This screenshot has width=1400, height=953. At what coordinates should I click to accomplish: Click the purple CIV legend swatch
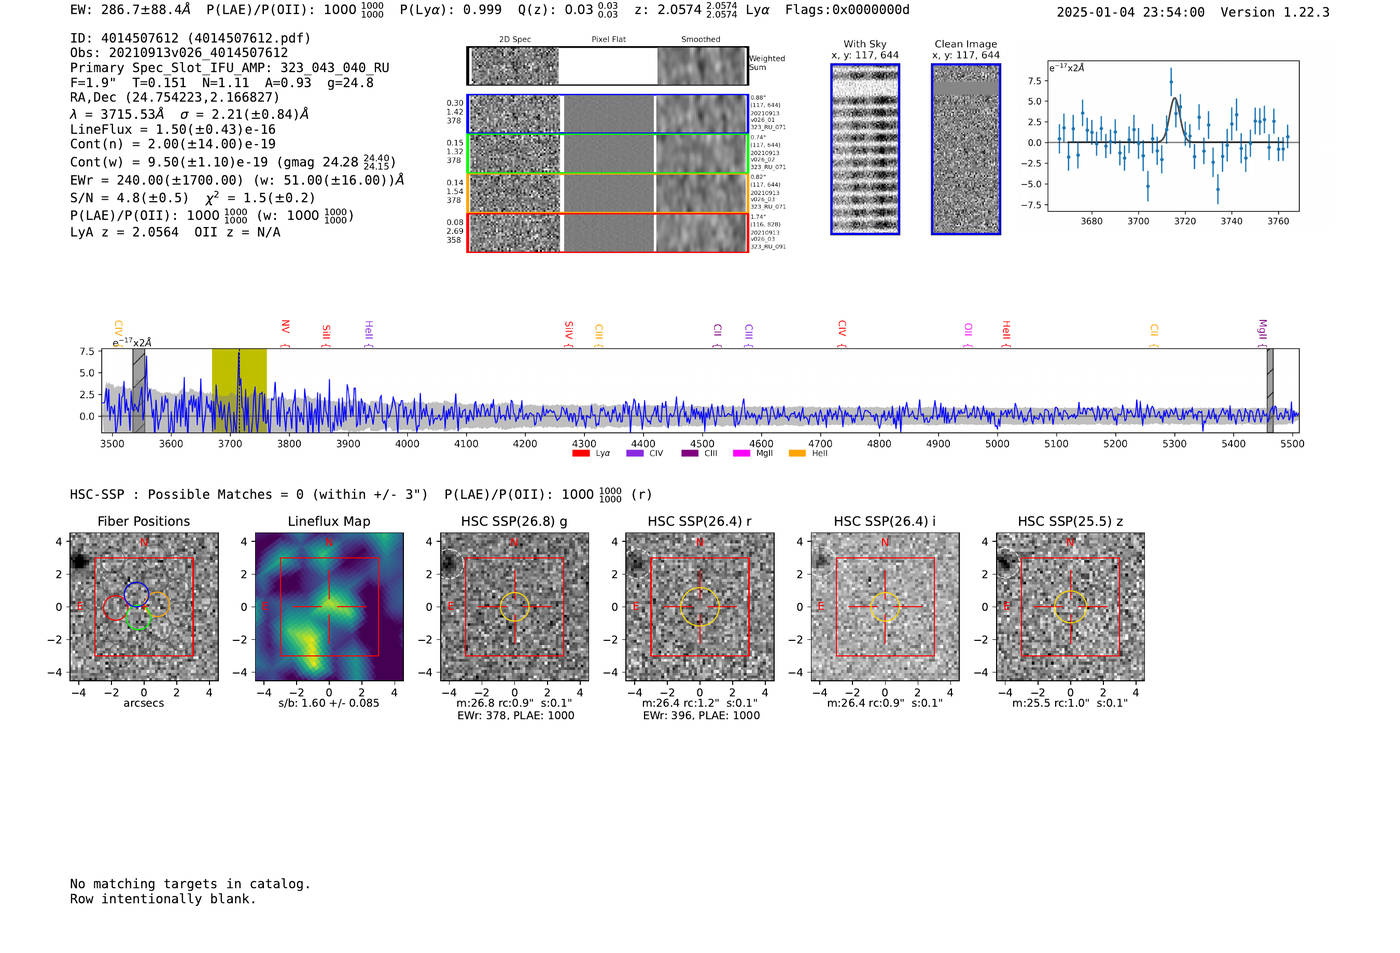pos(634,453)
